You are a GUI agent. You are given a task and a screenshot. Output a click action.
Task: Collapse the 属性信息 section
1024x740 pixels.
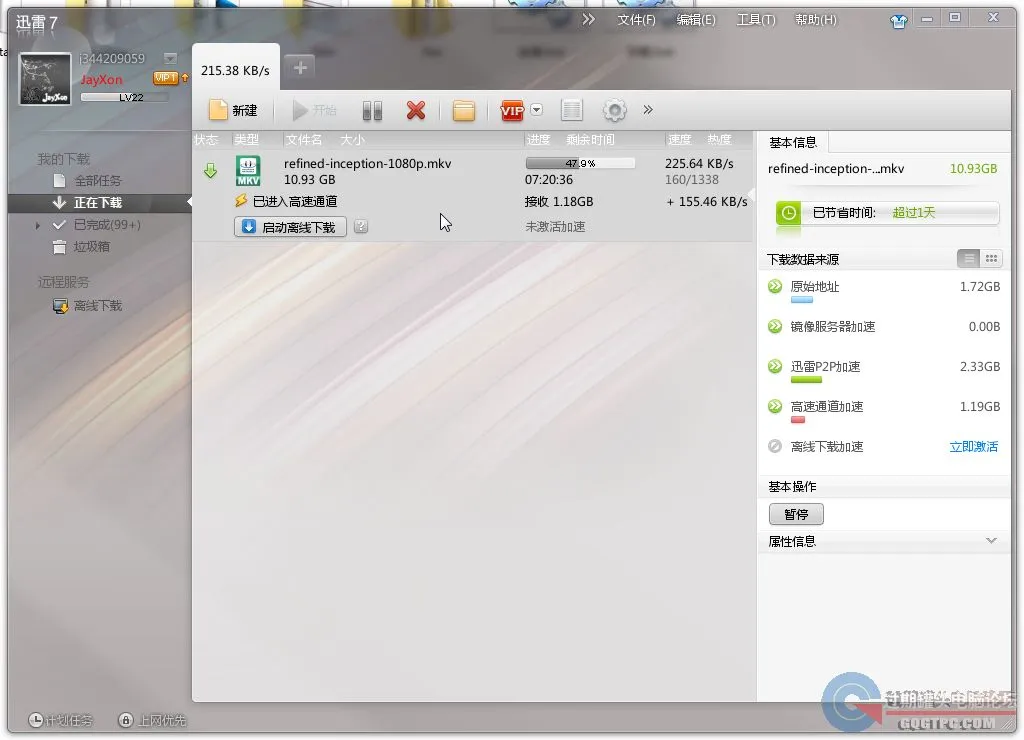tap(990, 540)
